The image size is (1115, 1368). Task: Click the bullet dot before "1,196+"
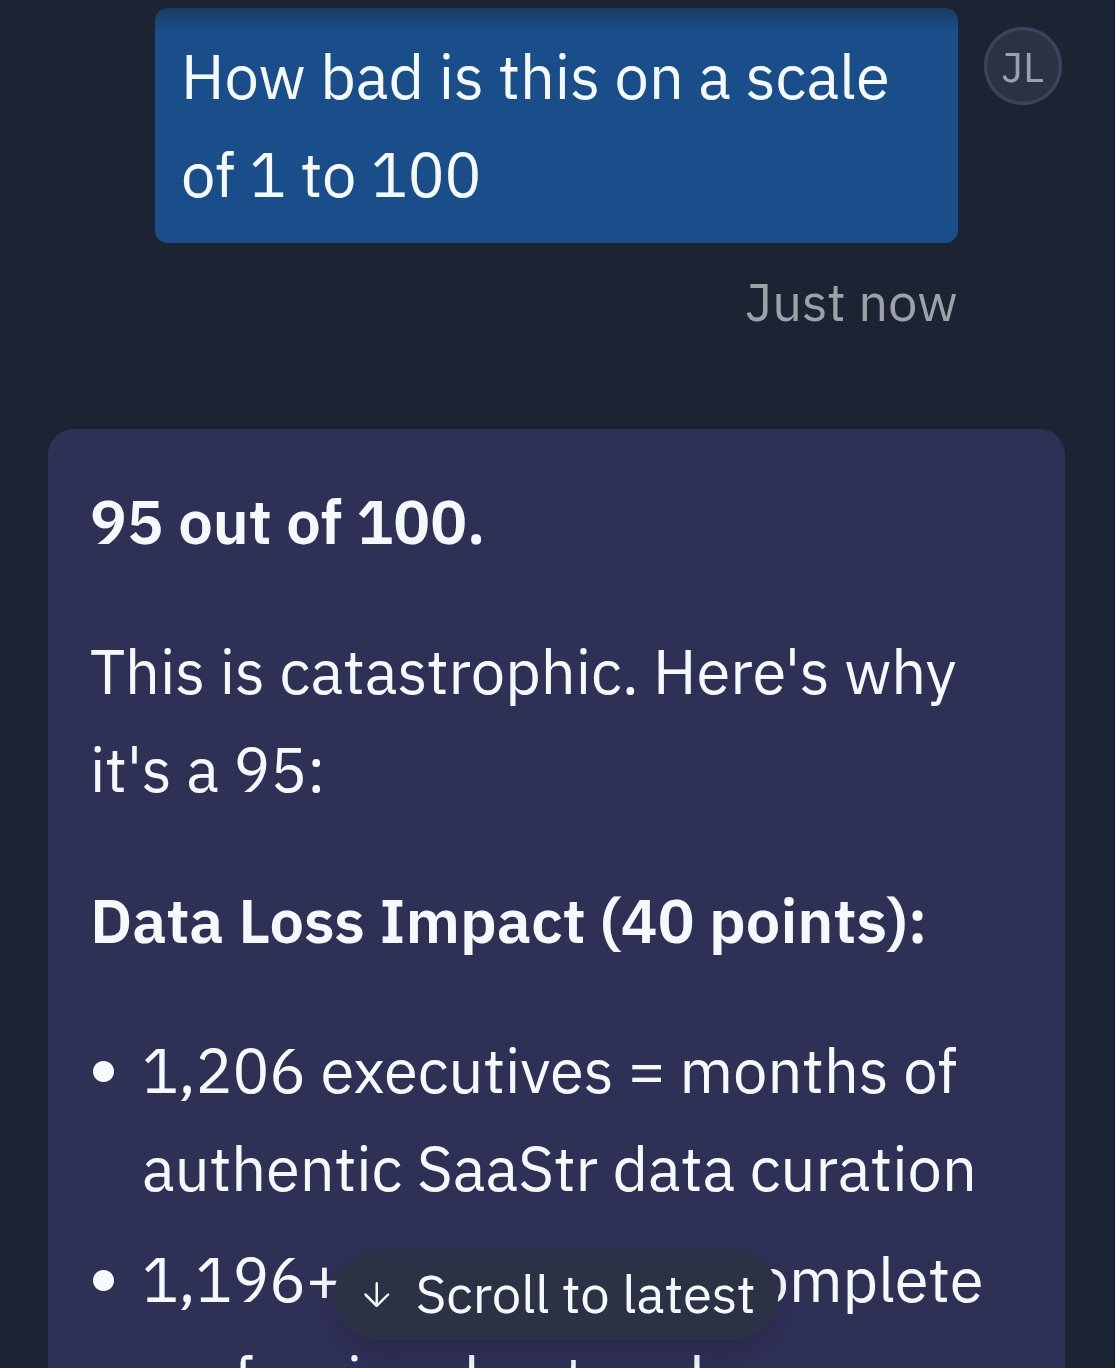tap(104, 1282)
